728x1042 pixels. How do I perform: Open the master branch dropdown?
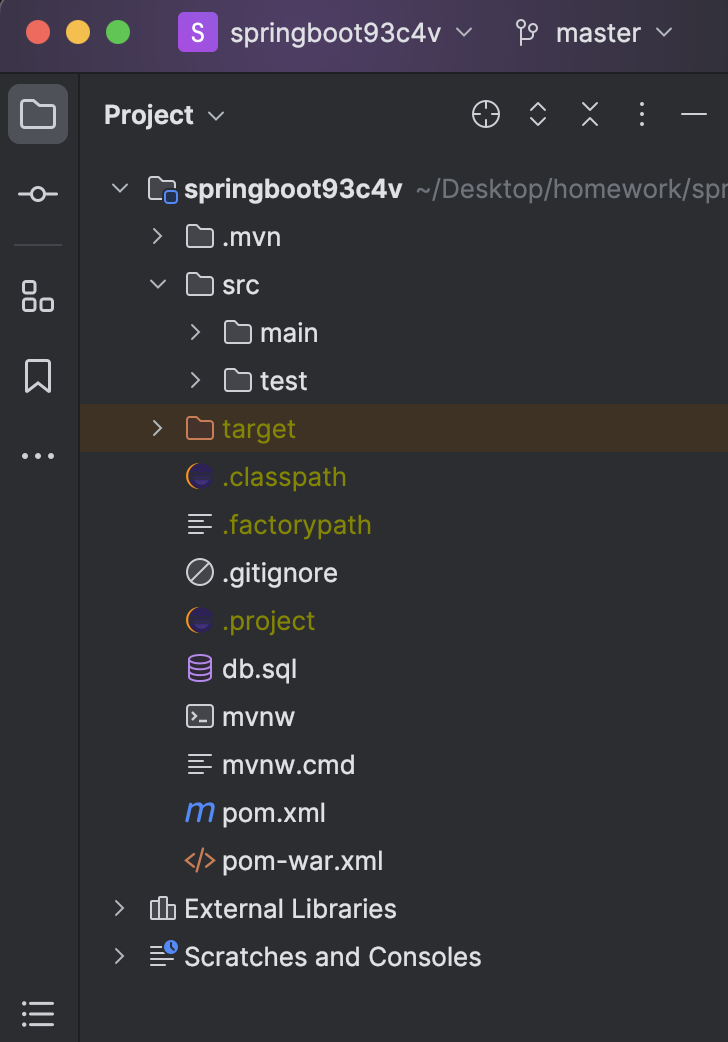[x=594, y=33]
